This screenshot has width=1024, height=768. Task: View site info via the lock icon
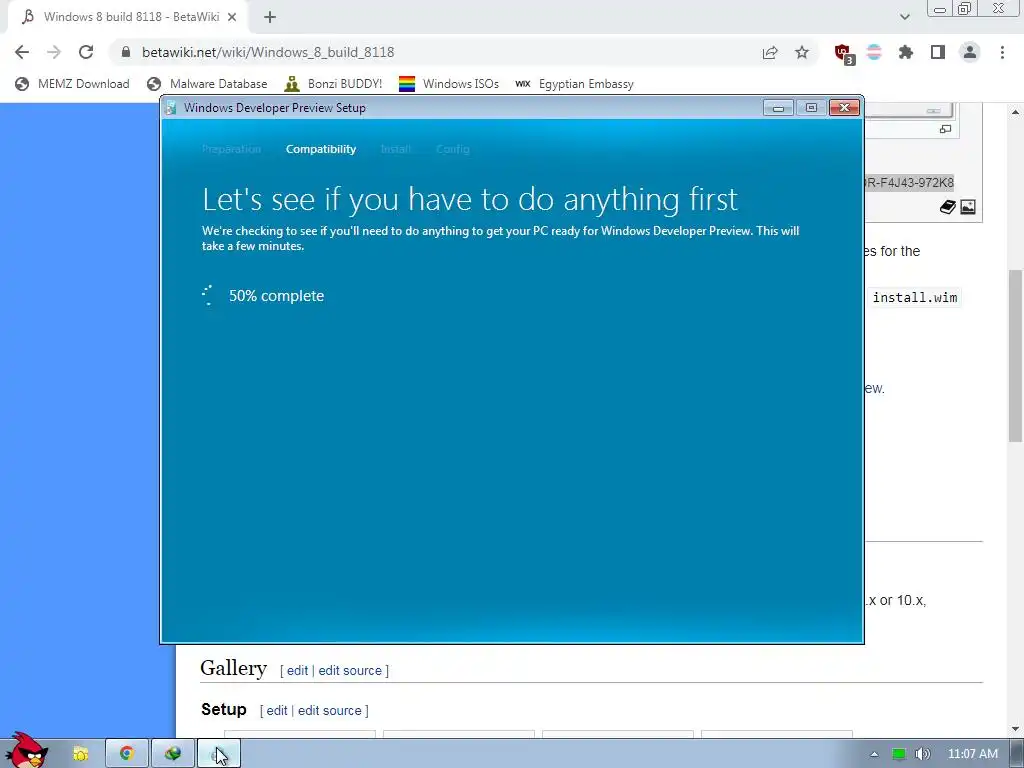[x=126, y=52]
